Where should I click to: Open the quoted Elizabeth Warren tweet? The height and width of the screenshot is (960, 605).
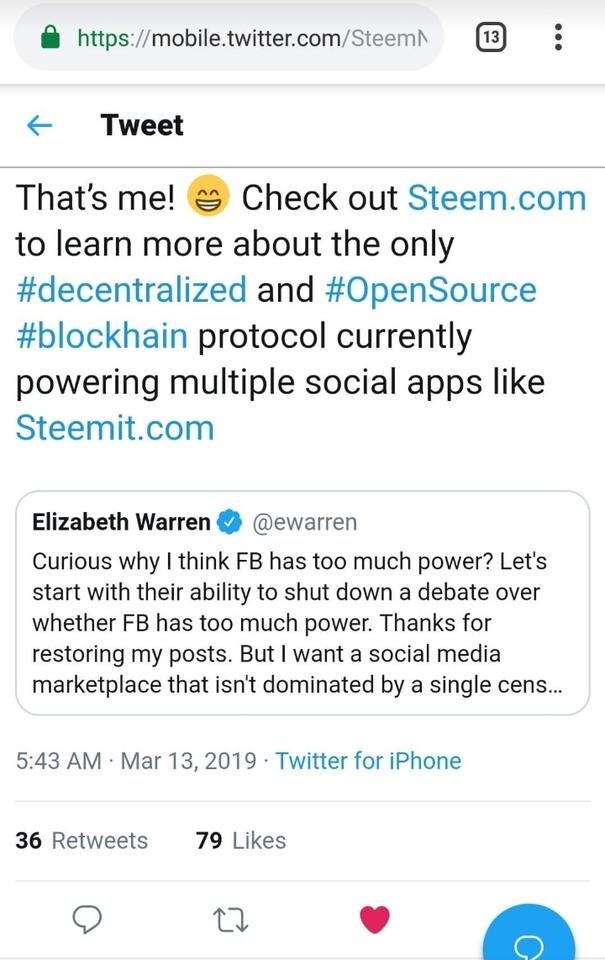302,603
